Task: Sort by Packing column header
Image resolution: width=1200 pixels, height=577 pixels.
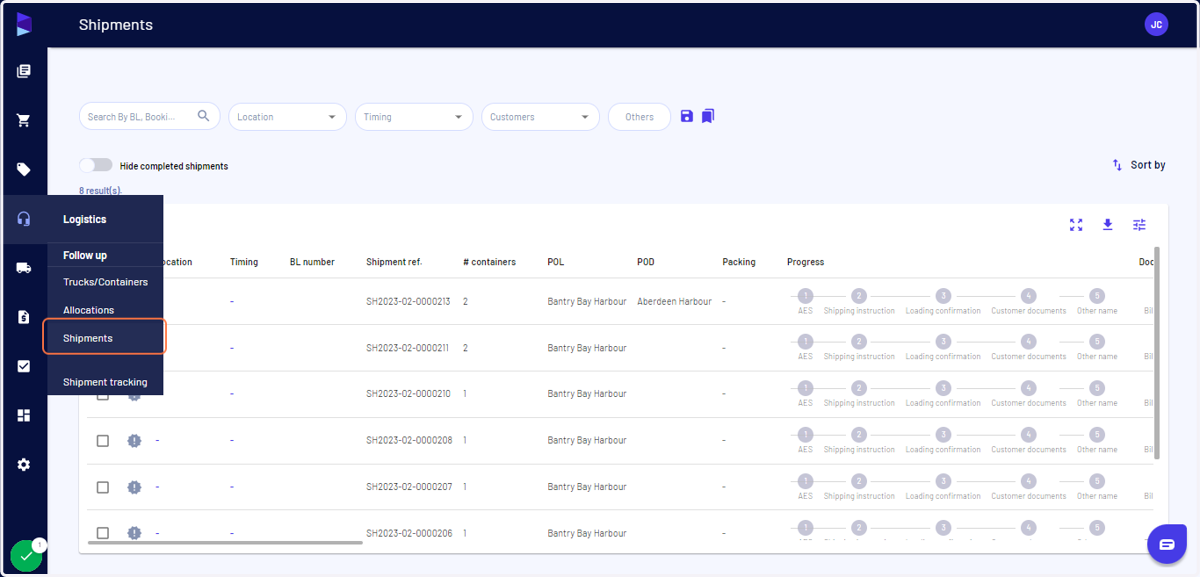Action: coord(739,262)
